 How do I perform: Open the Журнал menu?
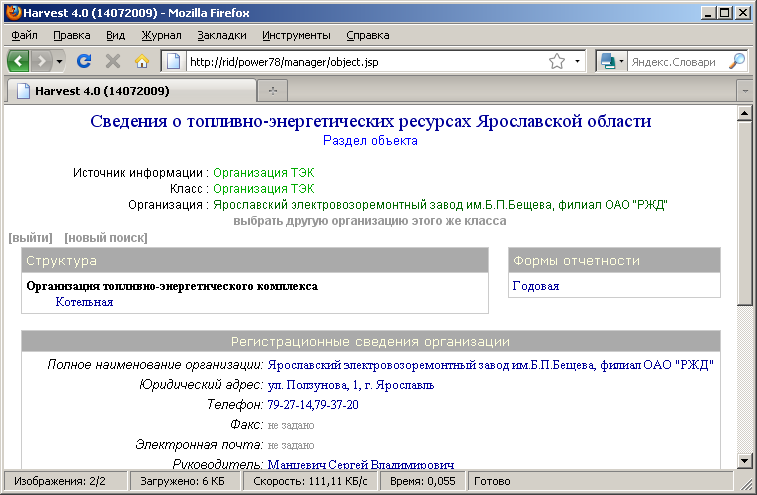pyautogui.click(x=161, y=35)
